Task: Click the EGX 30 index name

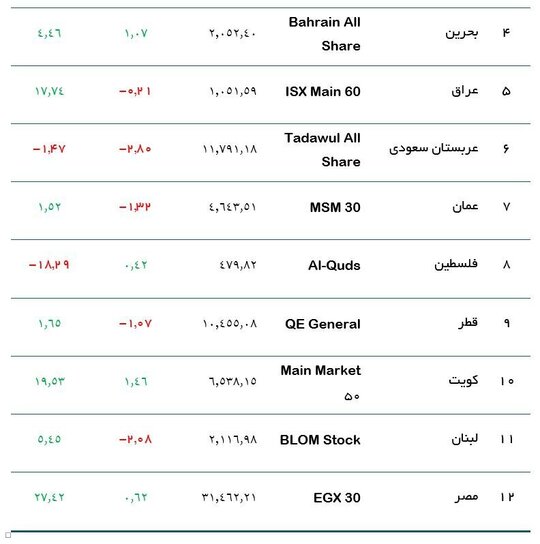Action: 337,498
